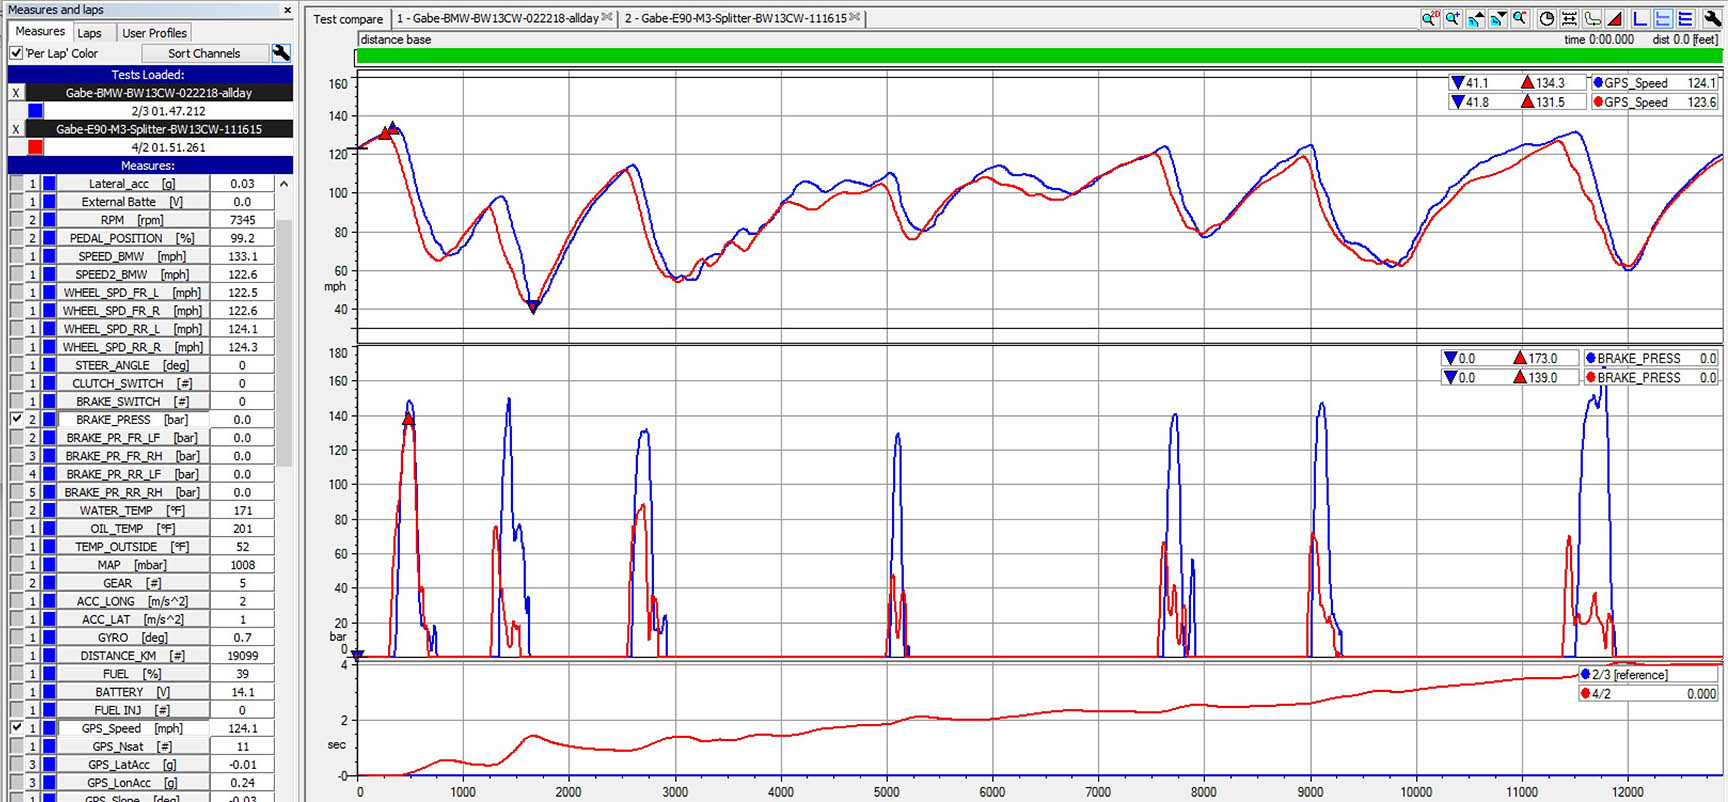The image size is (1728, 802).
Task: Close tab 1 - Gabe-BMW-BW13CW-022218-allday
Action: coord(607,18)
